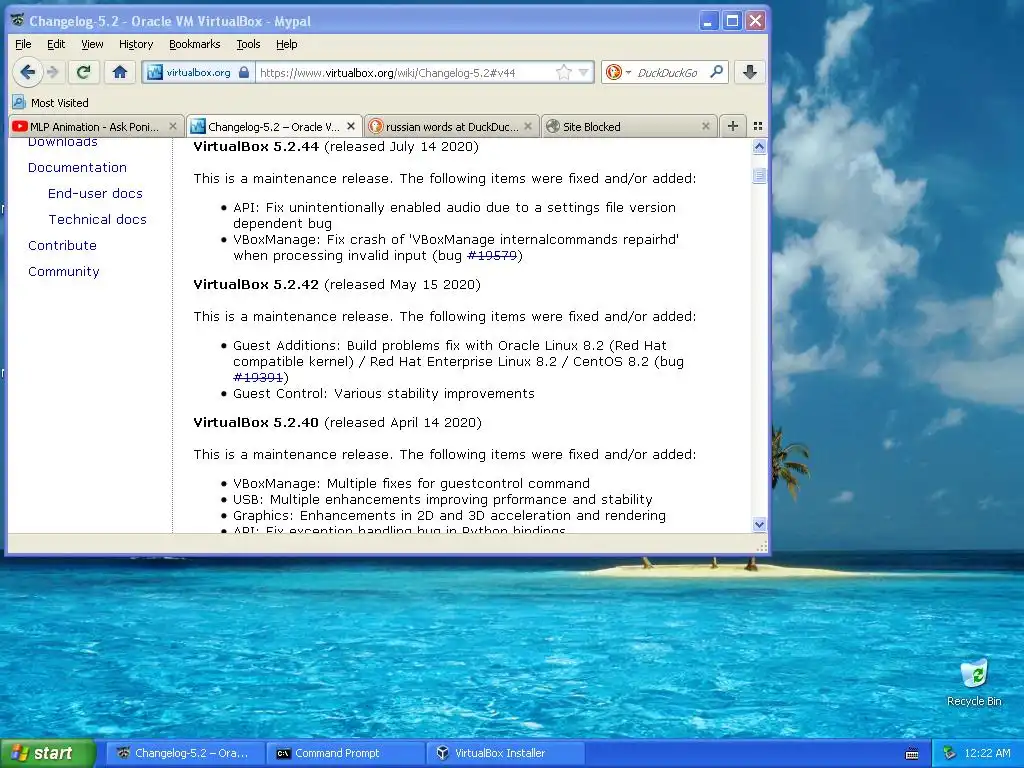1024x768 pixels.
Task: Click the Mypal raccoon icon in title bar
Action: pos(18,20)
